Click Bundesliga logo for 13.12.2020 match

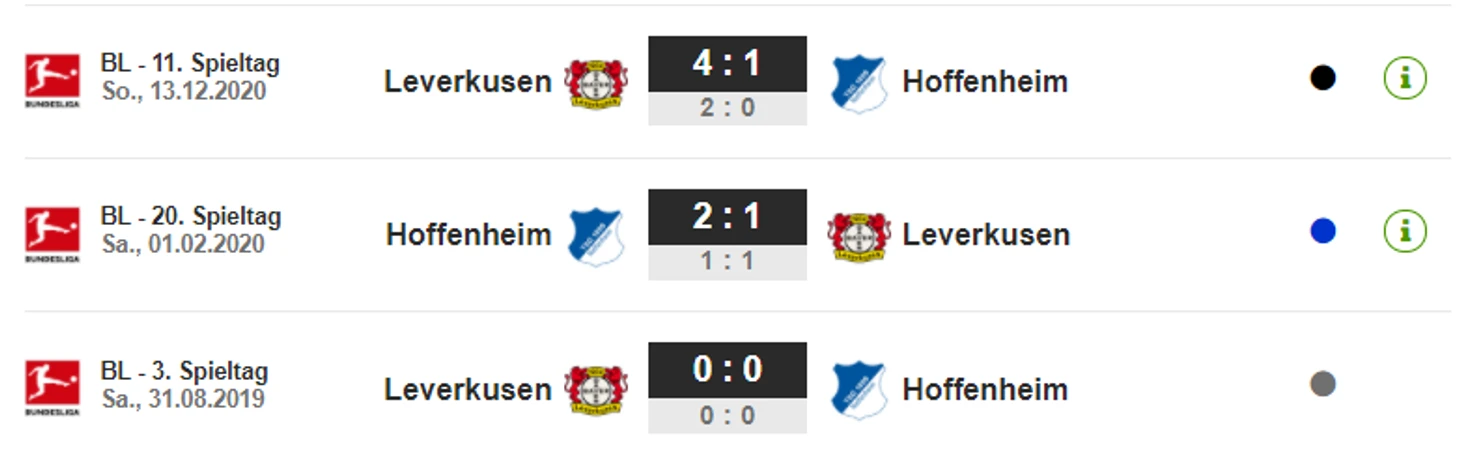52,80
